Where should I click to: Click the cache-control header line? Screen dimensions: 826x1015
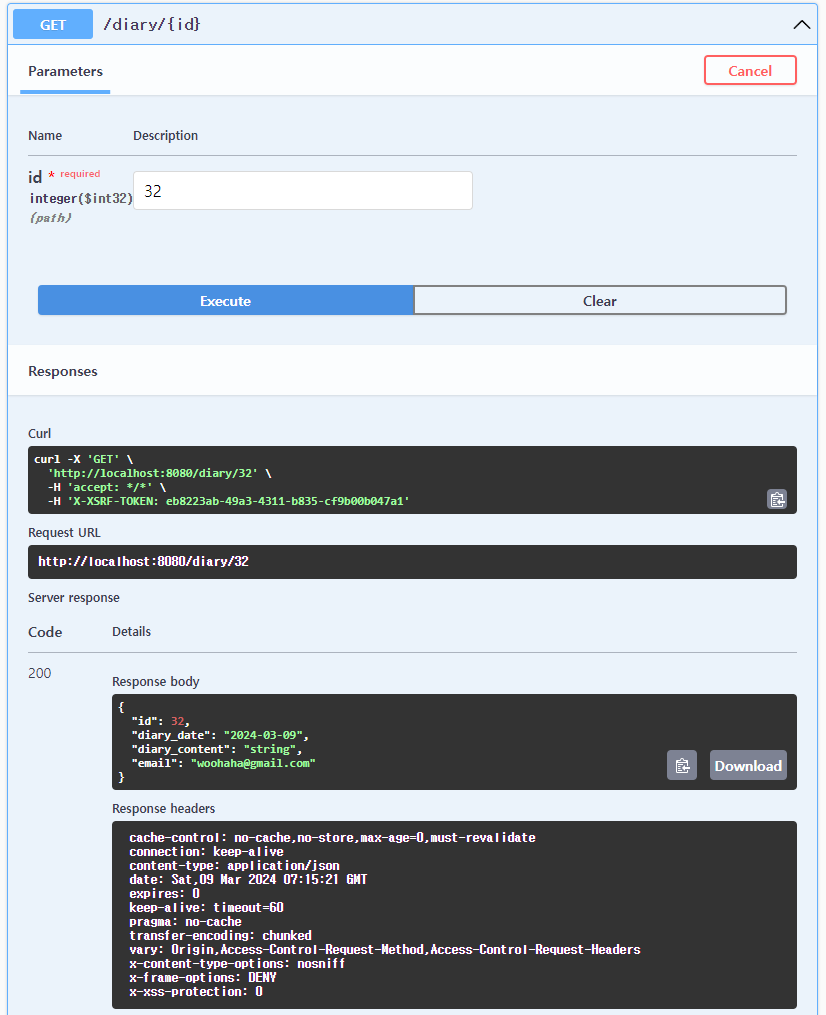click(x=332, y=838)
